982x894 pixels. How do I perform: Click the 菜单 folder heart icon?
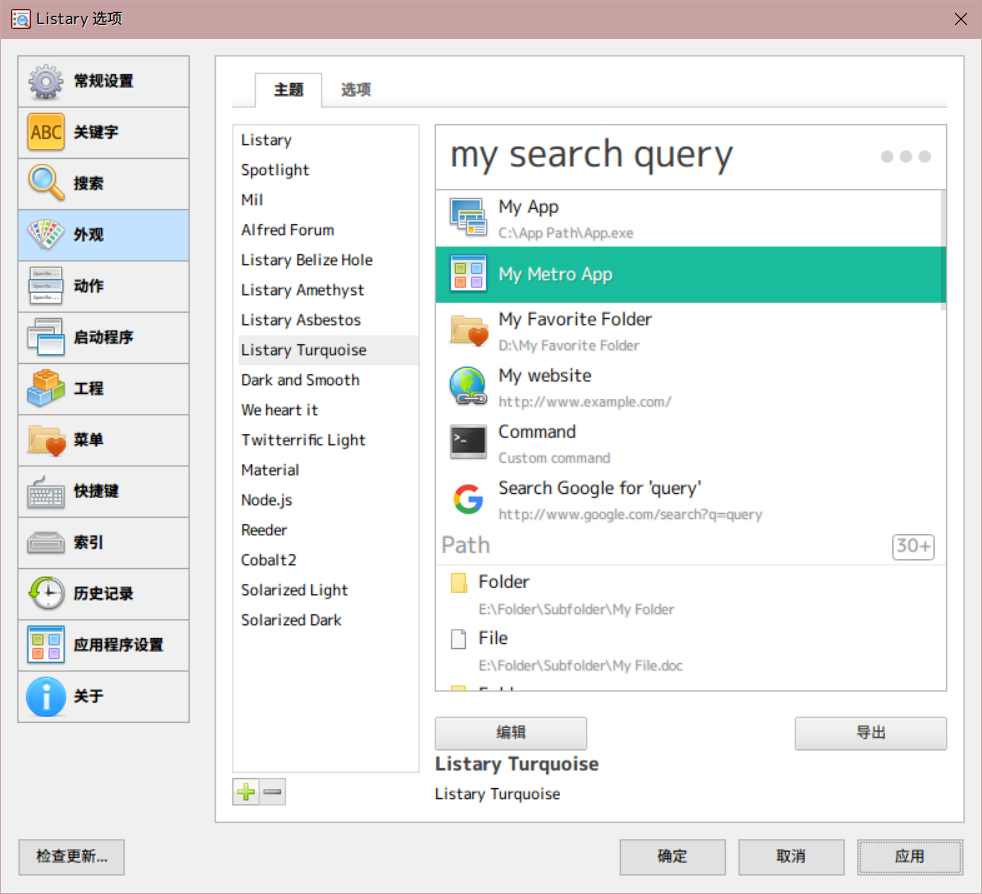(47, 440)
